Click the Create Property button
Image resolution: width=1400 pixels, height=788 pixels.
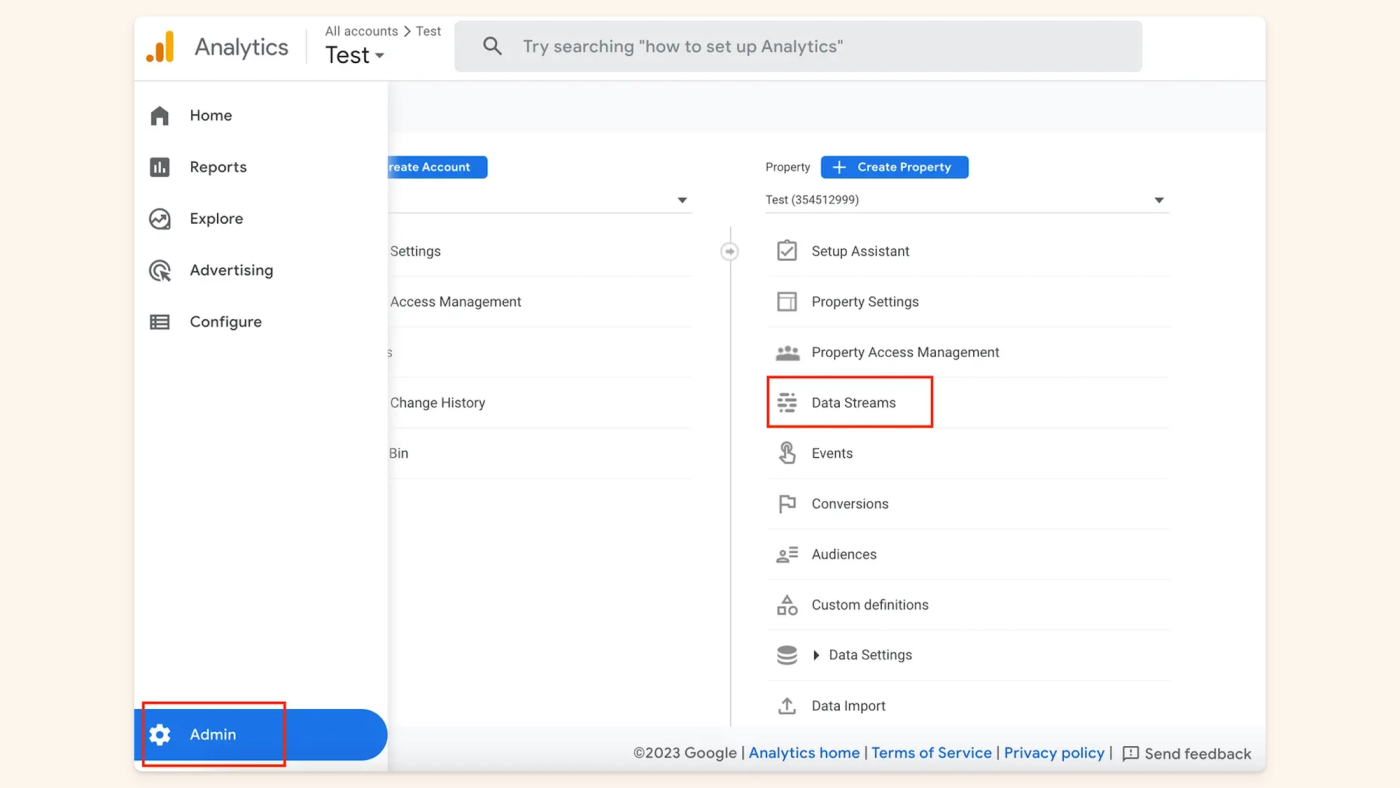coord(894,167)
